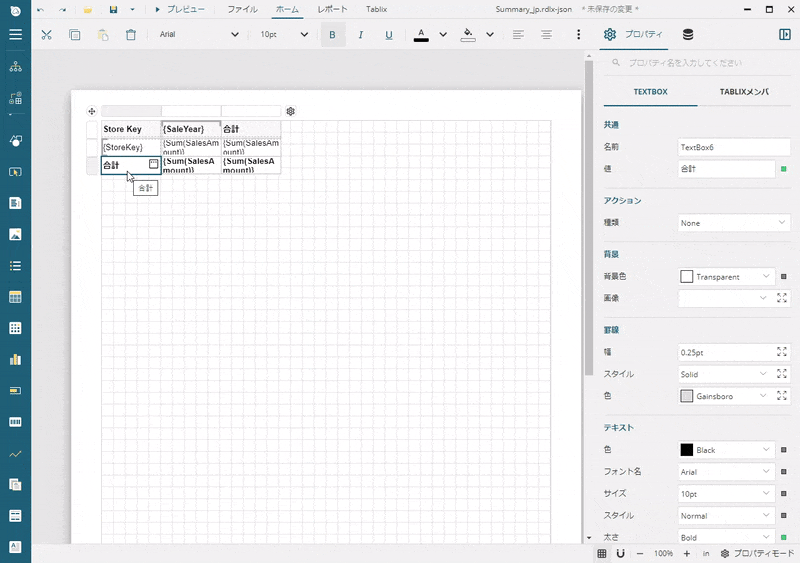The height and width of the screenshot is (563, 800).
Task: Open the data panel database icon
Action: pos(687,34)
